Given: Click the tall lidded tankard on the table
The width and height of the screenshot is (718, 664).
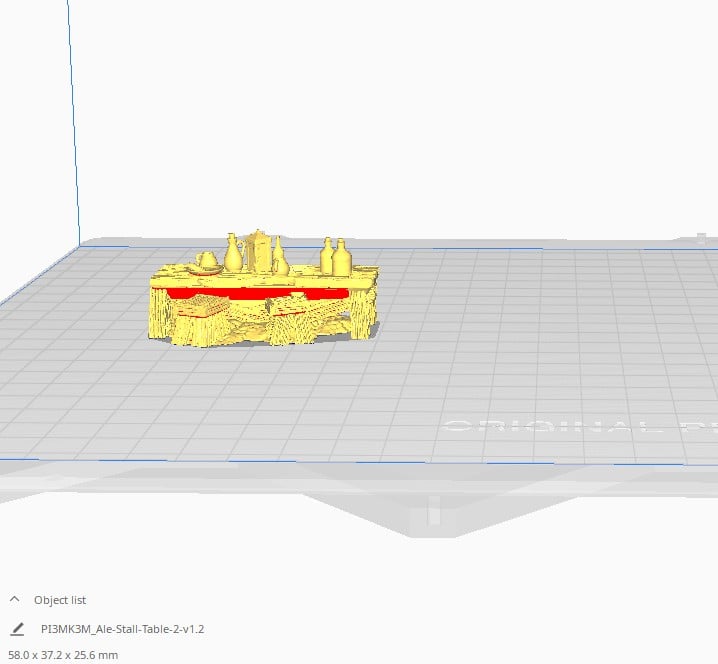Looking at the screenshot, I should point(259,249).
